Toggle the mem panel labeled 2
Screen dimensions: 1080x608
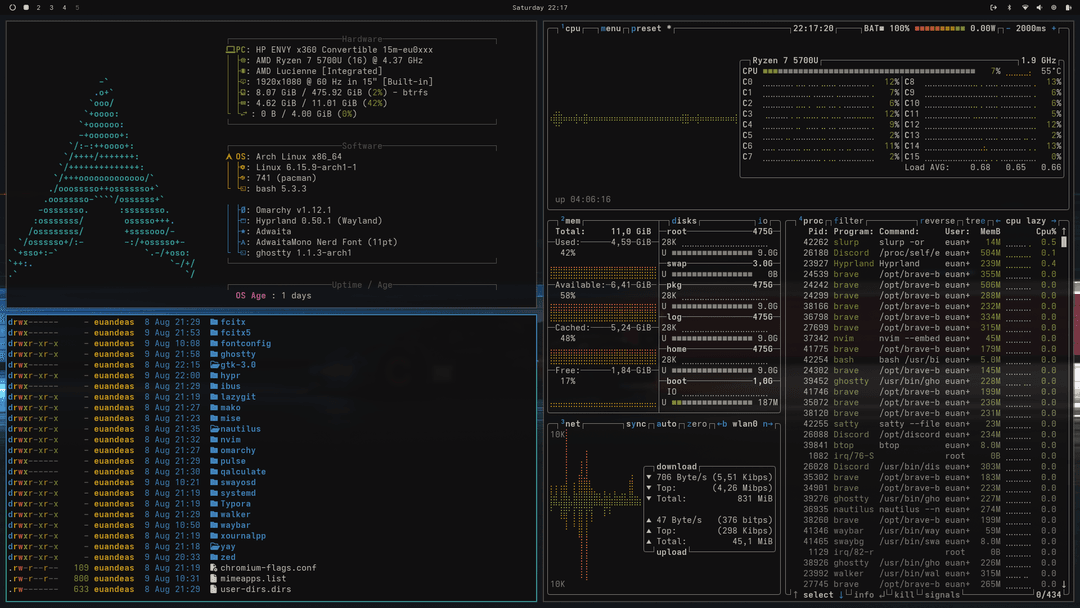(x=564, y=218)
